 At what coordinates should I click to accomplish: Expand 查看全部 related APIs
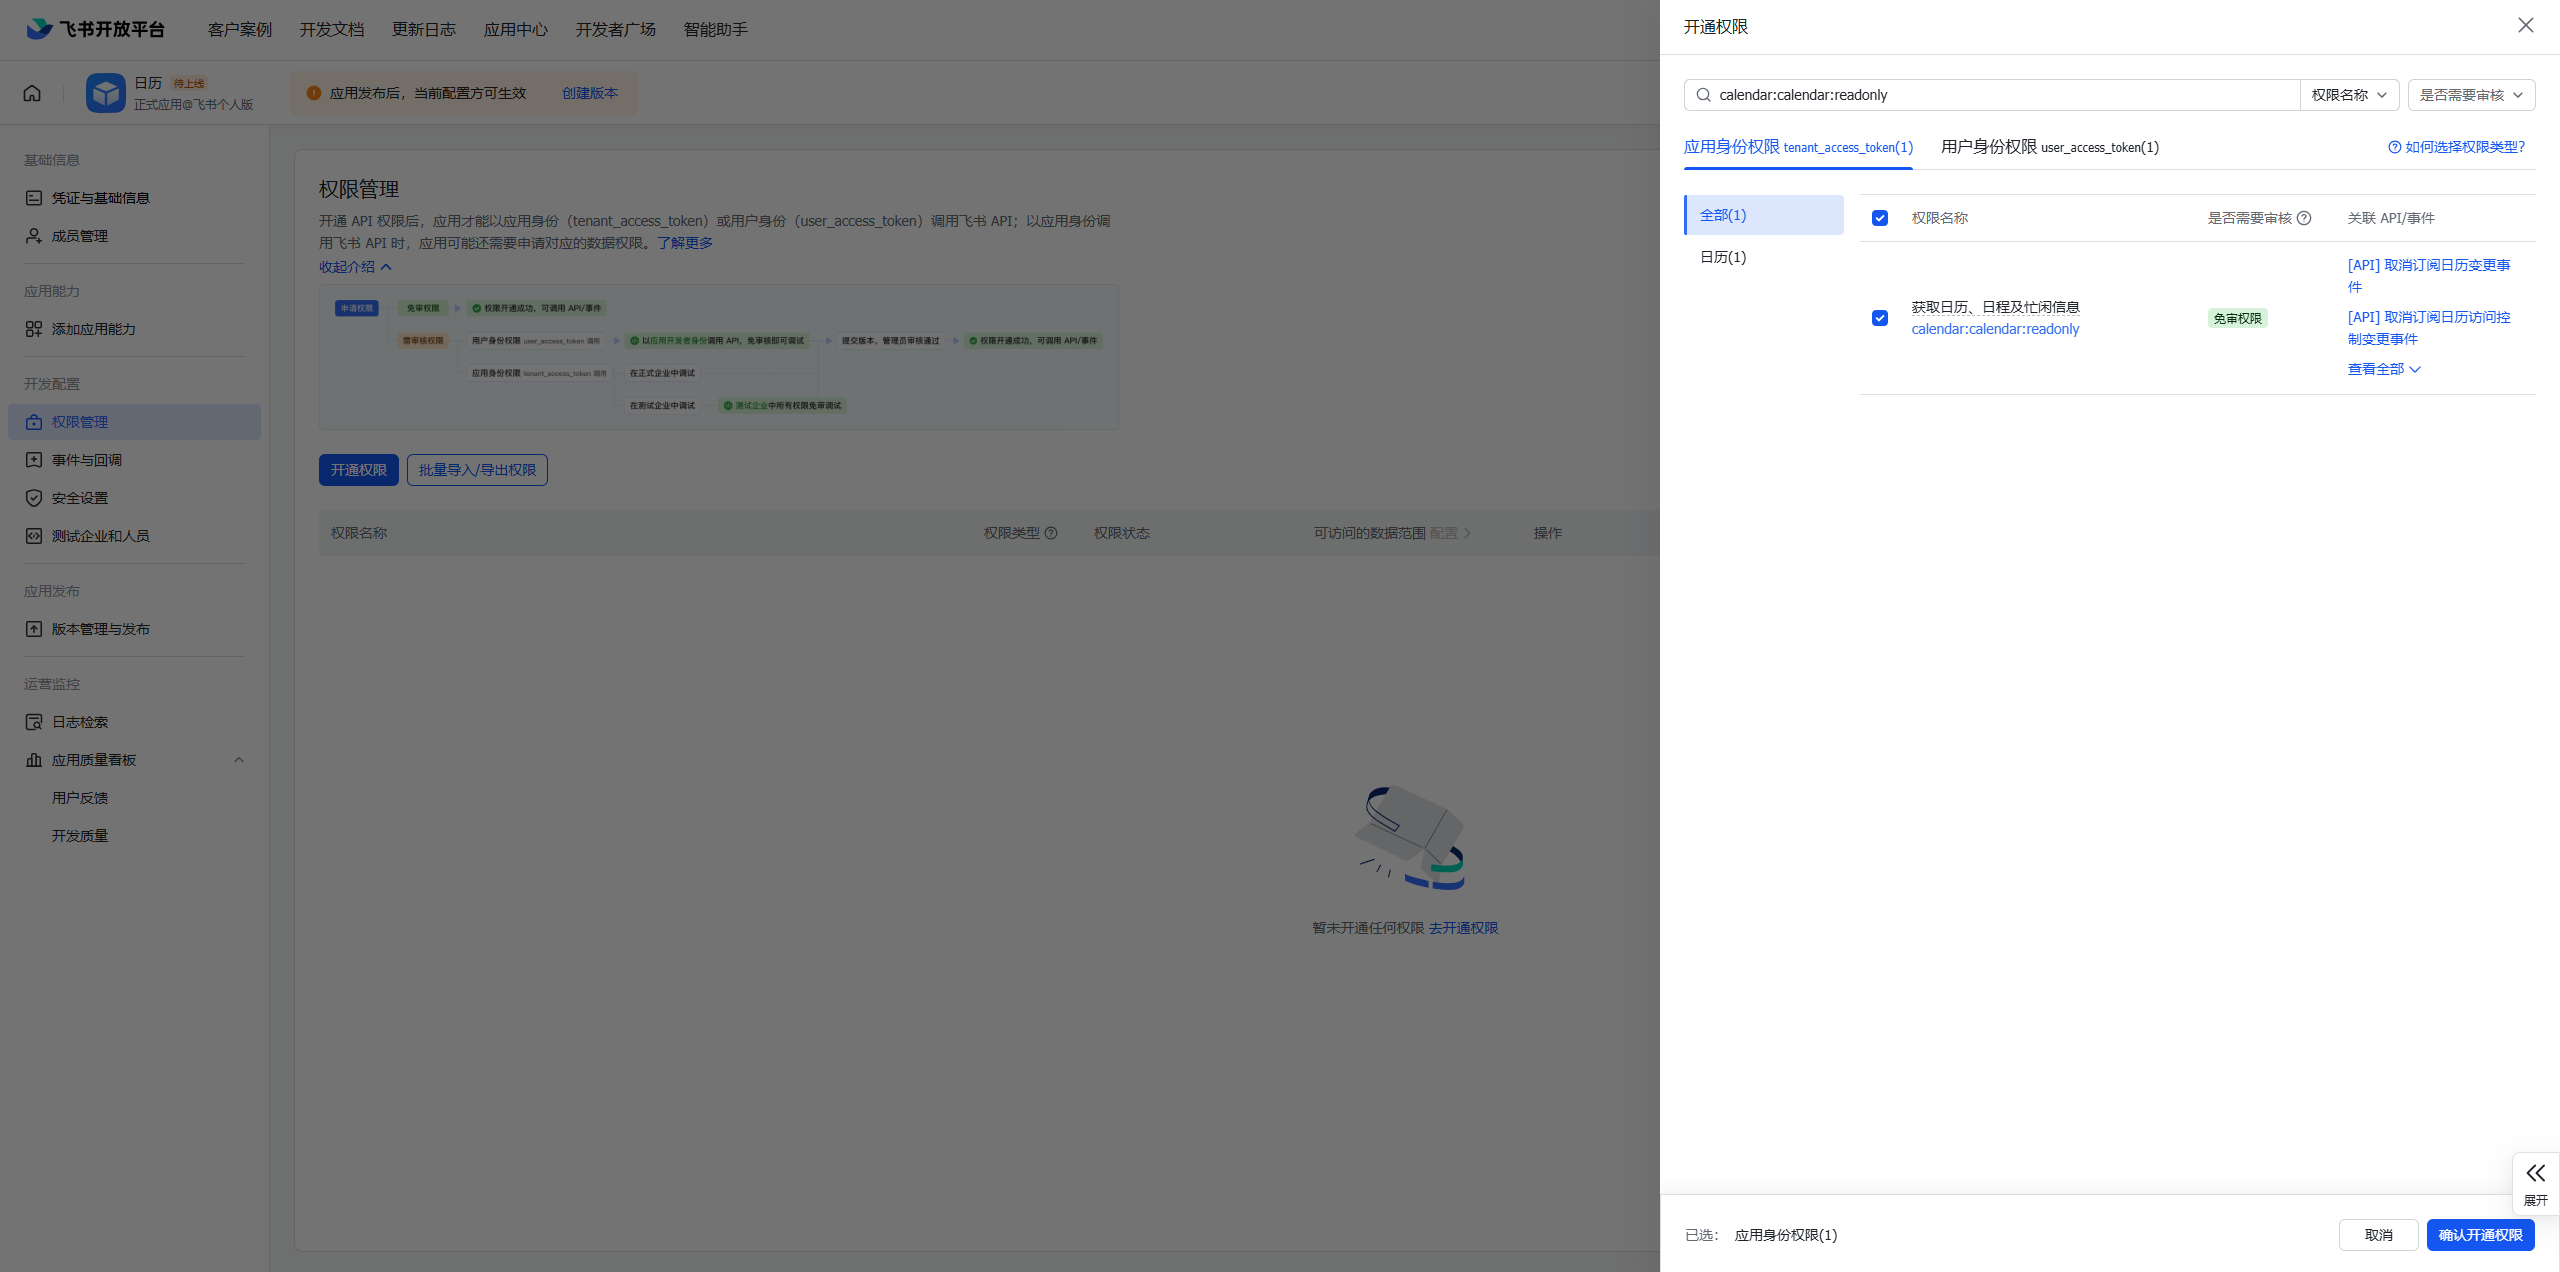(x=2383, y=369)
